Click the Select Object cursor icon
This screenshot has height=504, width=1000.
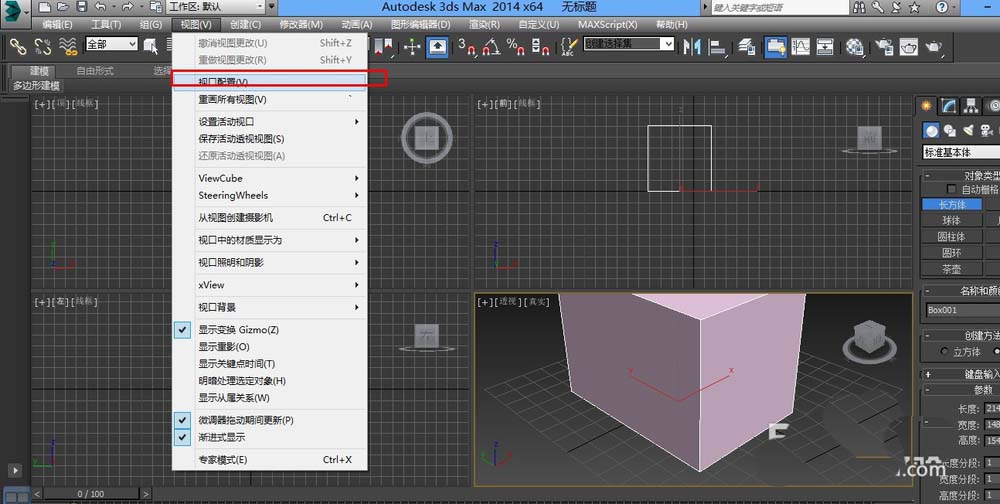(x=151, y=46)
